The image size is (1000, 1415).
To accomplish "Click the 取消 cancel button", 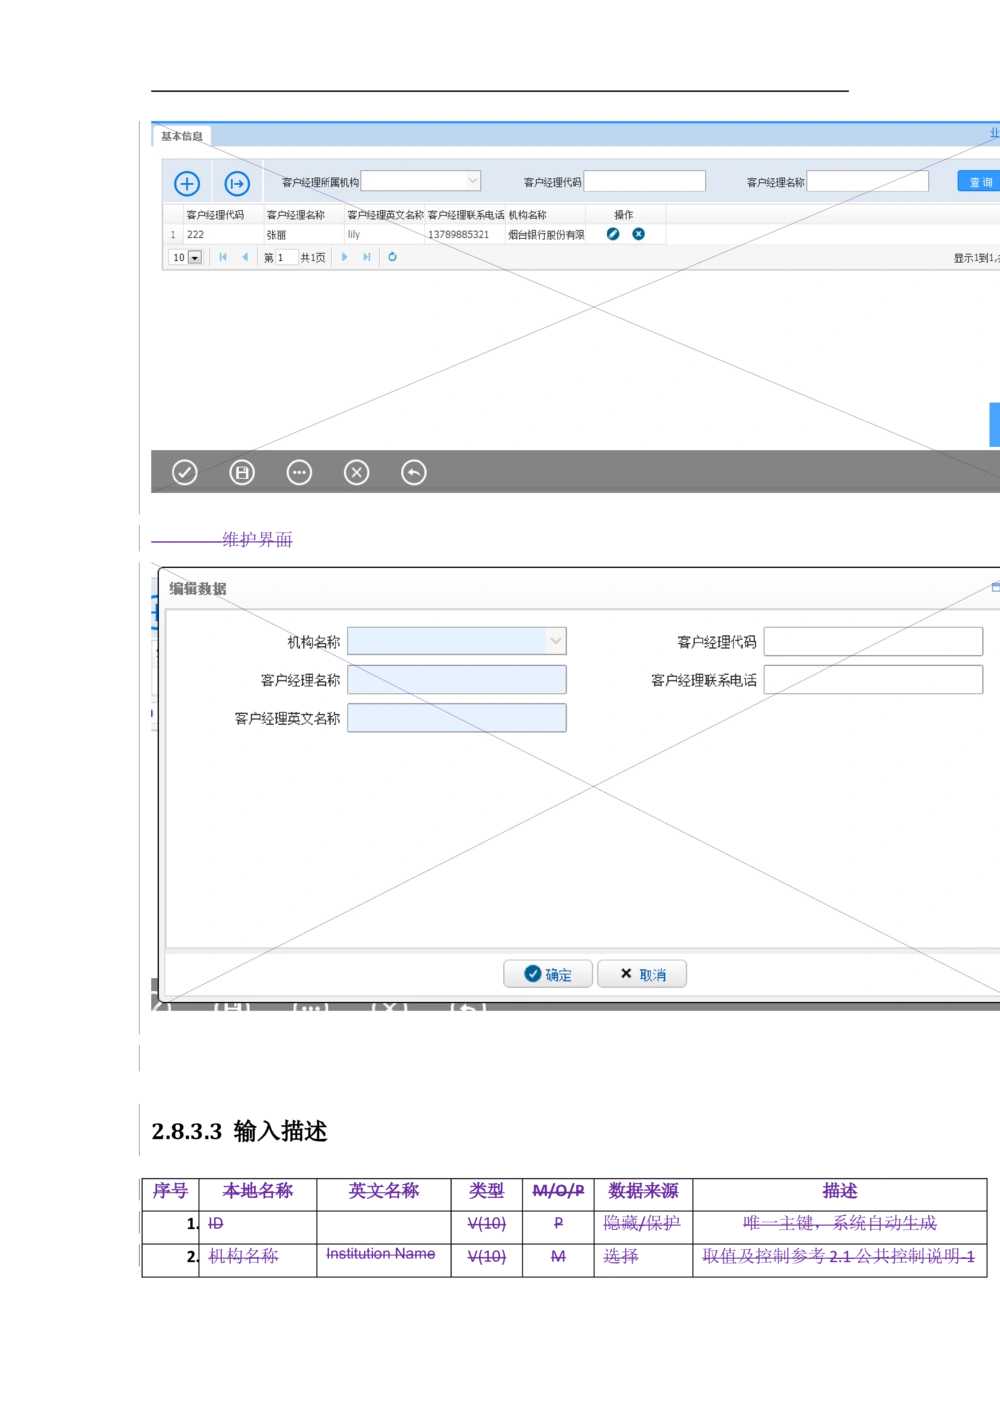I will [642, 974].
